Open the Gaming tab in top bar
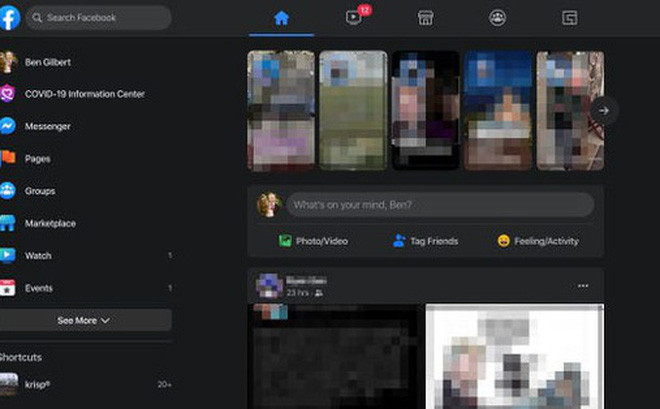The height and width of the screenshot is (409, 660). coord(570,18)
